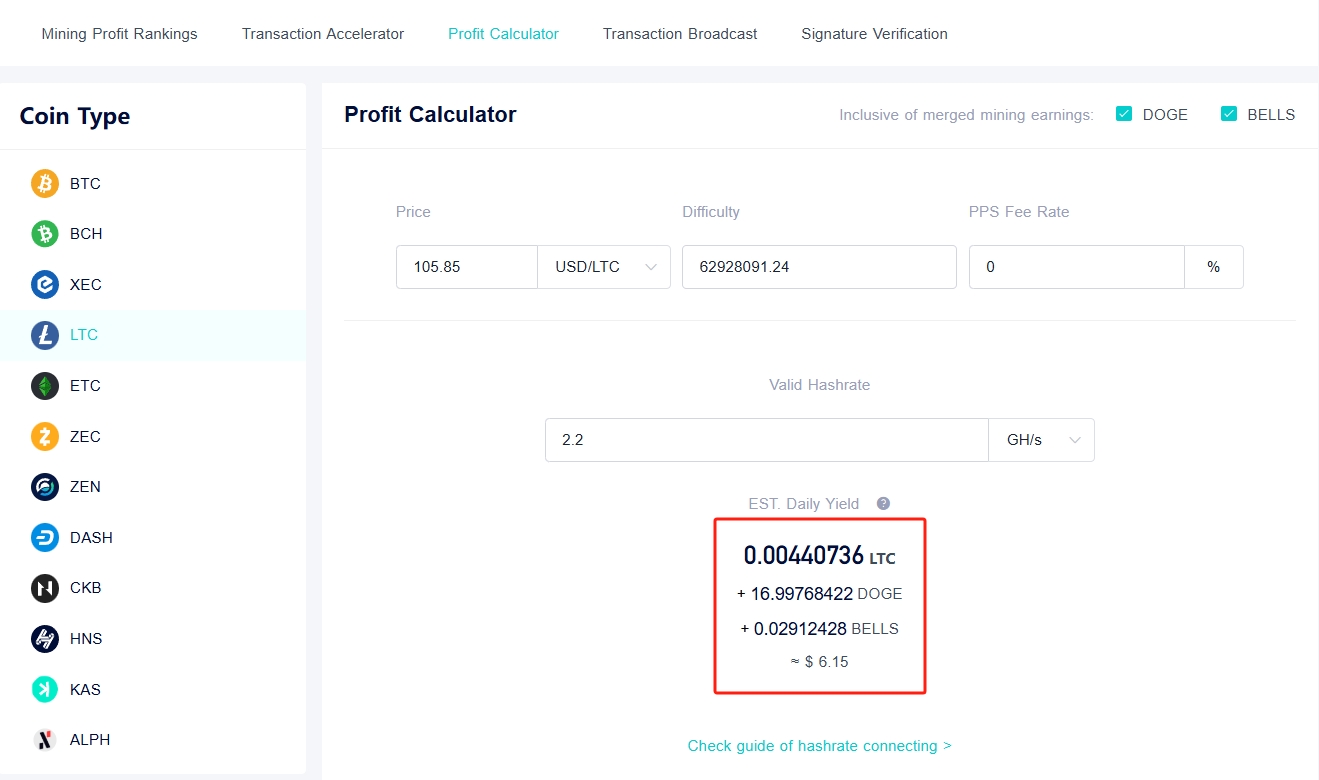
Task: Open the EST. Daily Yield help tooltip
Action: tap(882, 503)
